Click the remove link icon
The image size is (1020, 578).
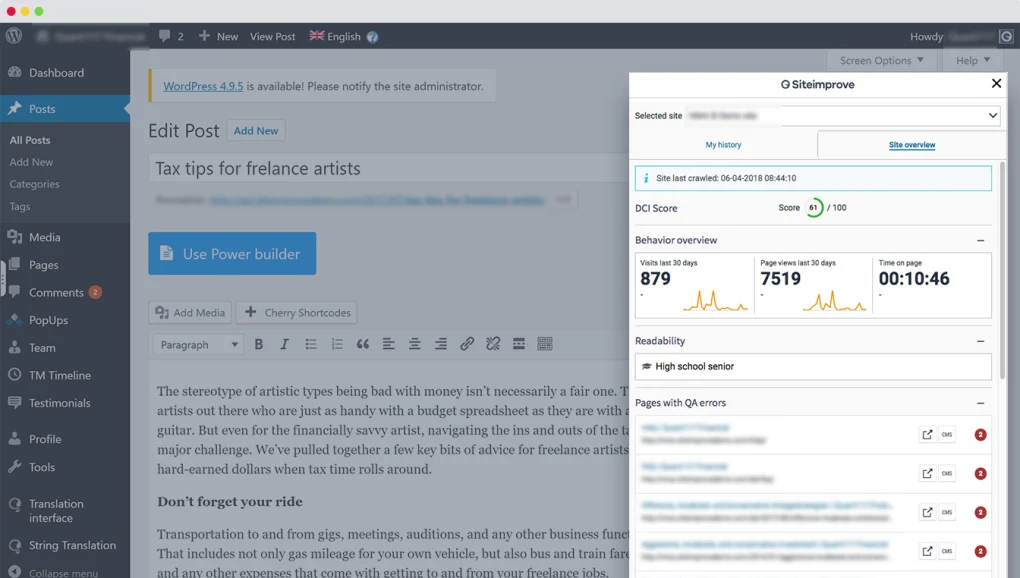(x=492, y=344)
